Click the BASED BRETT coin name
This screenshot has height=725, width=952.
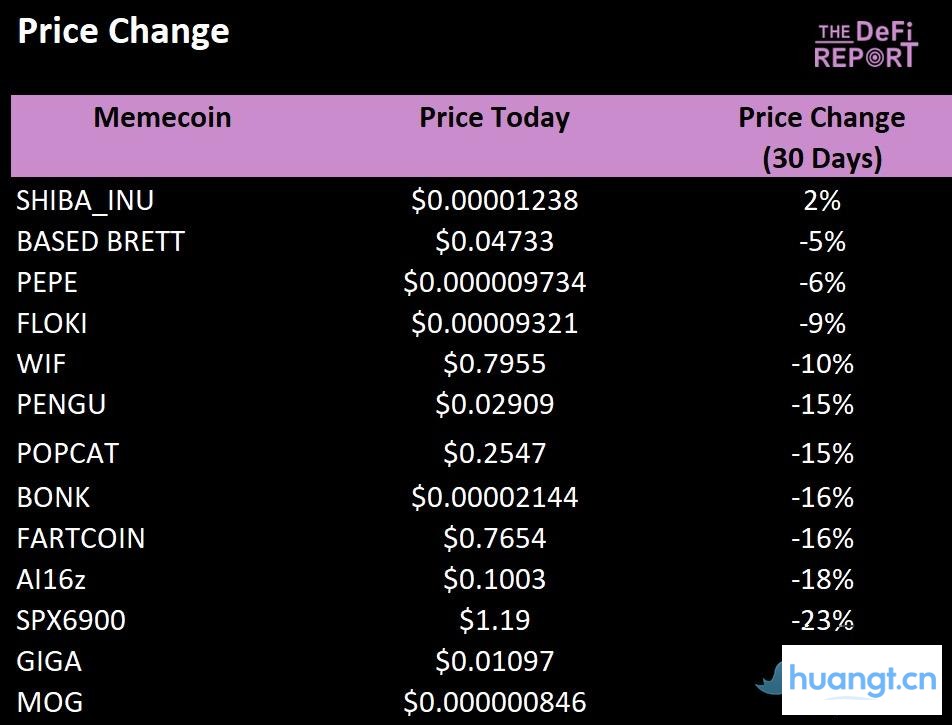[x=100, y=242]
